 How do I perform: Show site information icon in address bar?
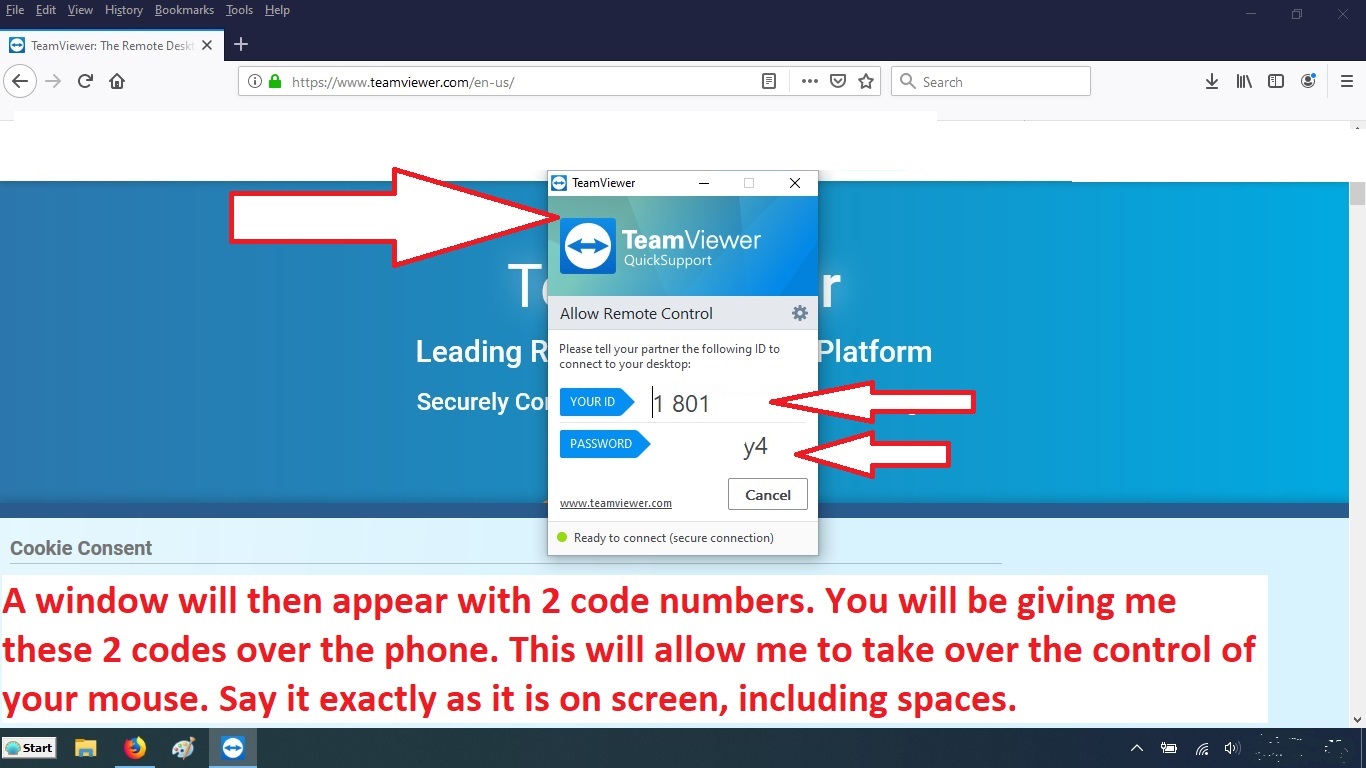(254, 82)
